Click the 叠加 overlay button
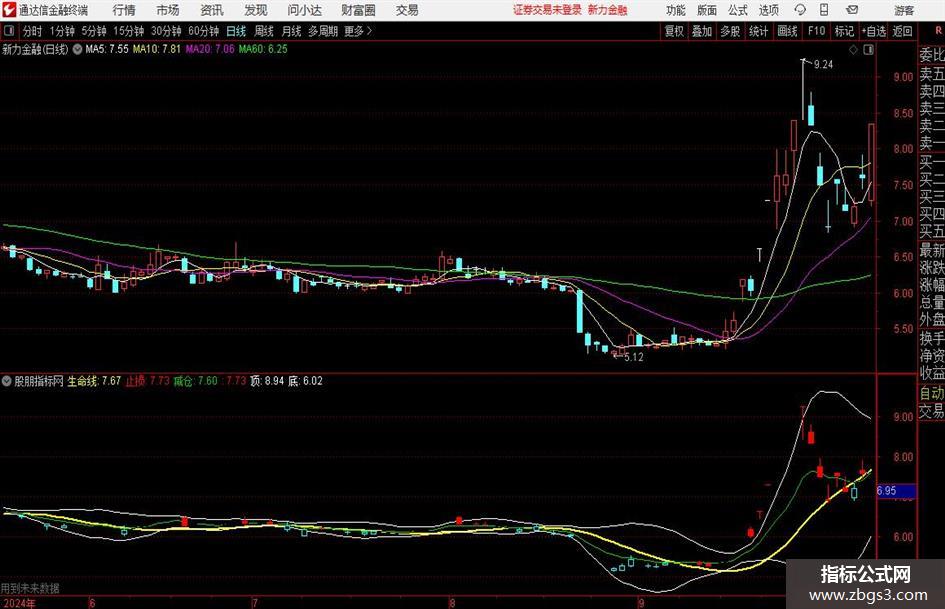Viewport: 945px width, 609px height. coord(702,31)
